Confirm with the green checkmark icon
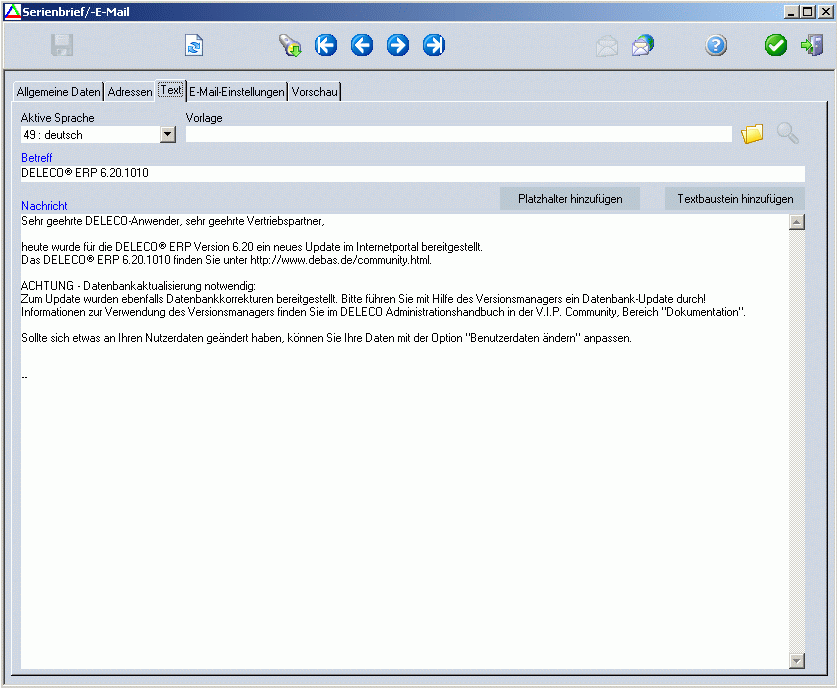 click(776, 45)
